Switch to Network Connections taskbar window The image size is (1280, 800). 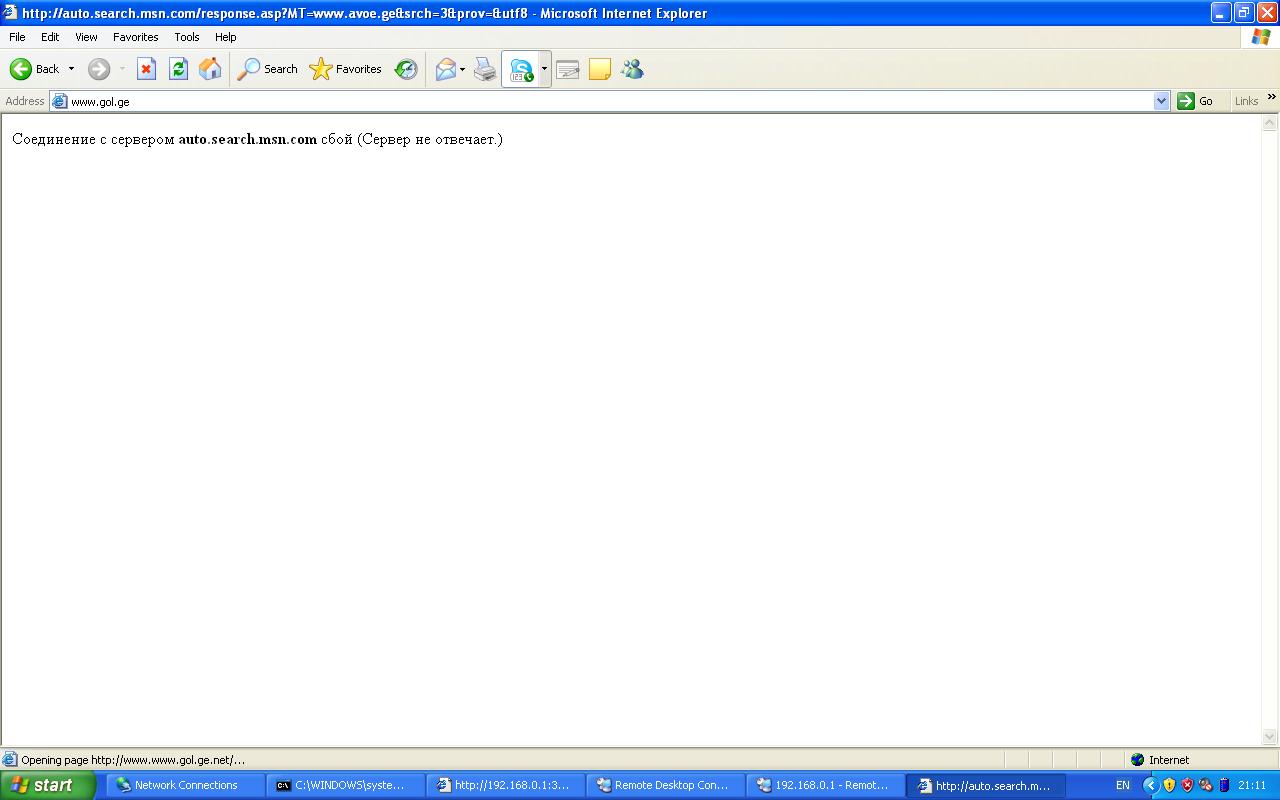pyautogui.click(x=186, y=785)
